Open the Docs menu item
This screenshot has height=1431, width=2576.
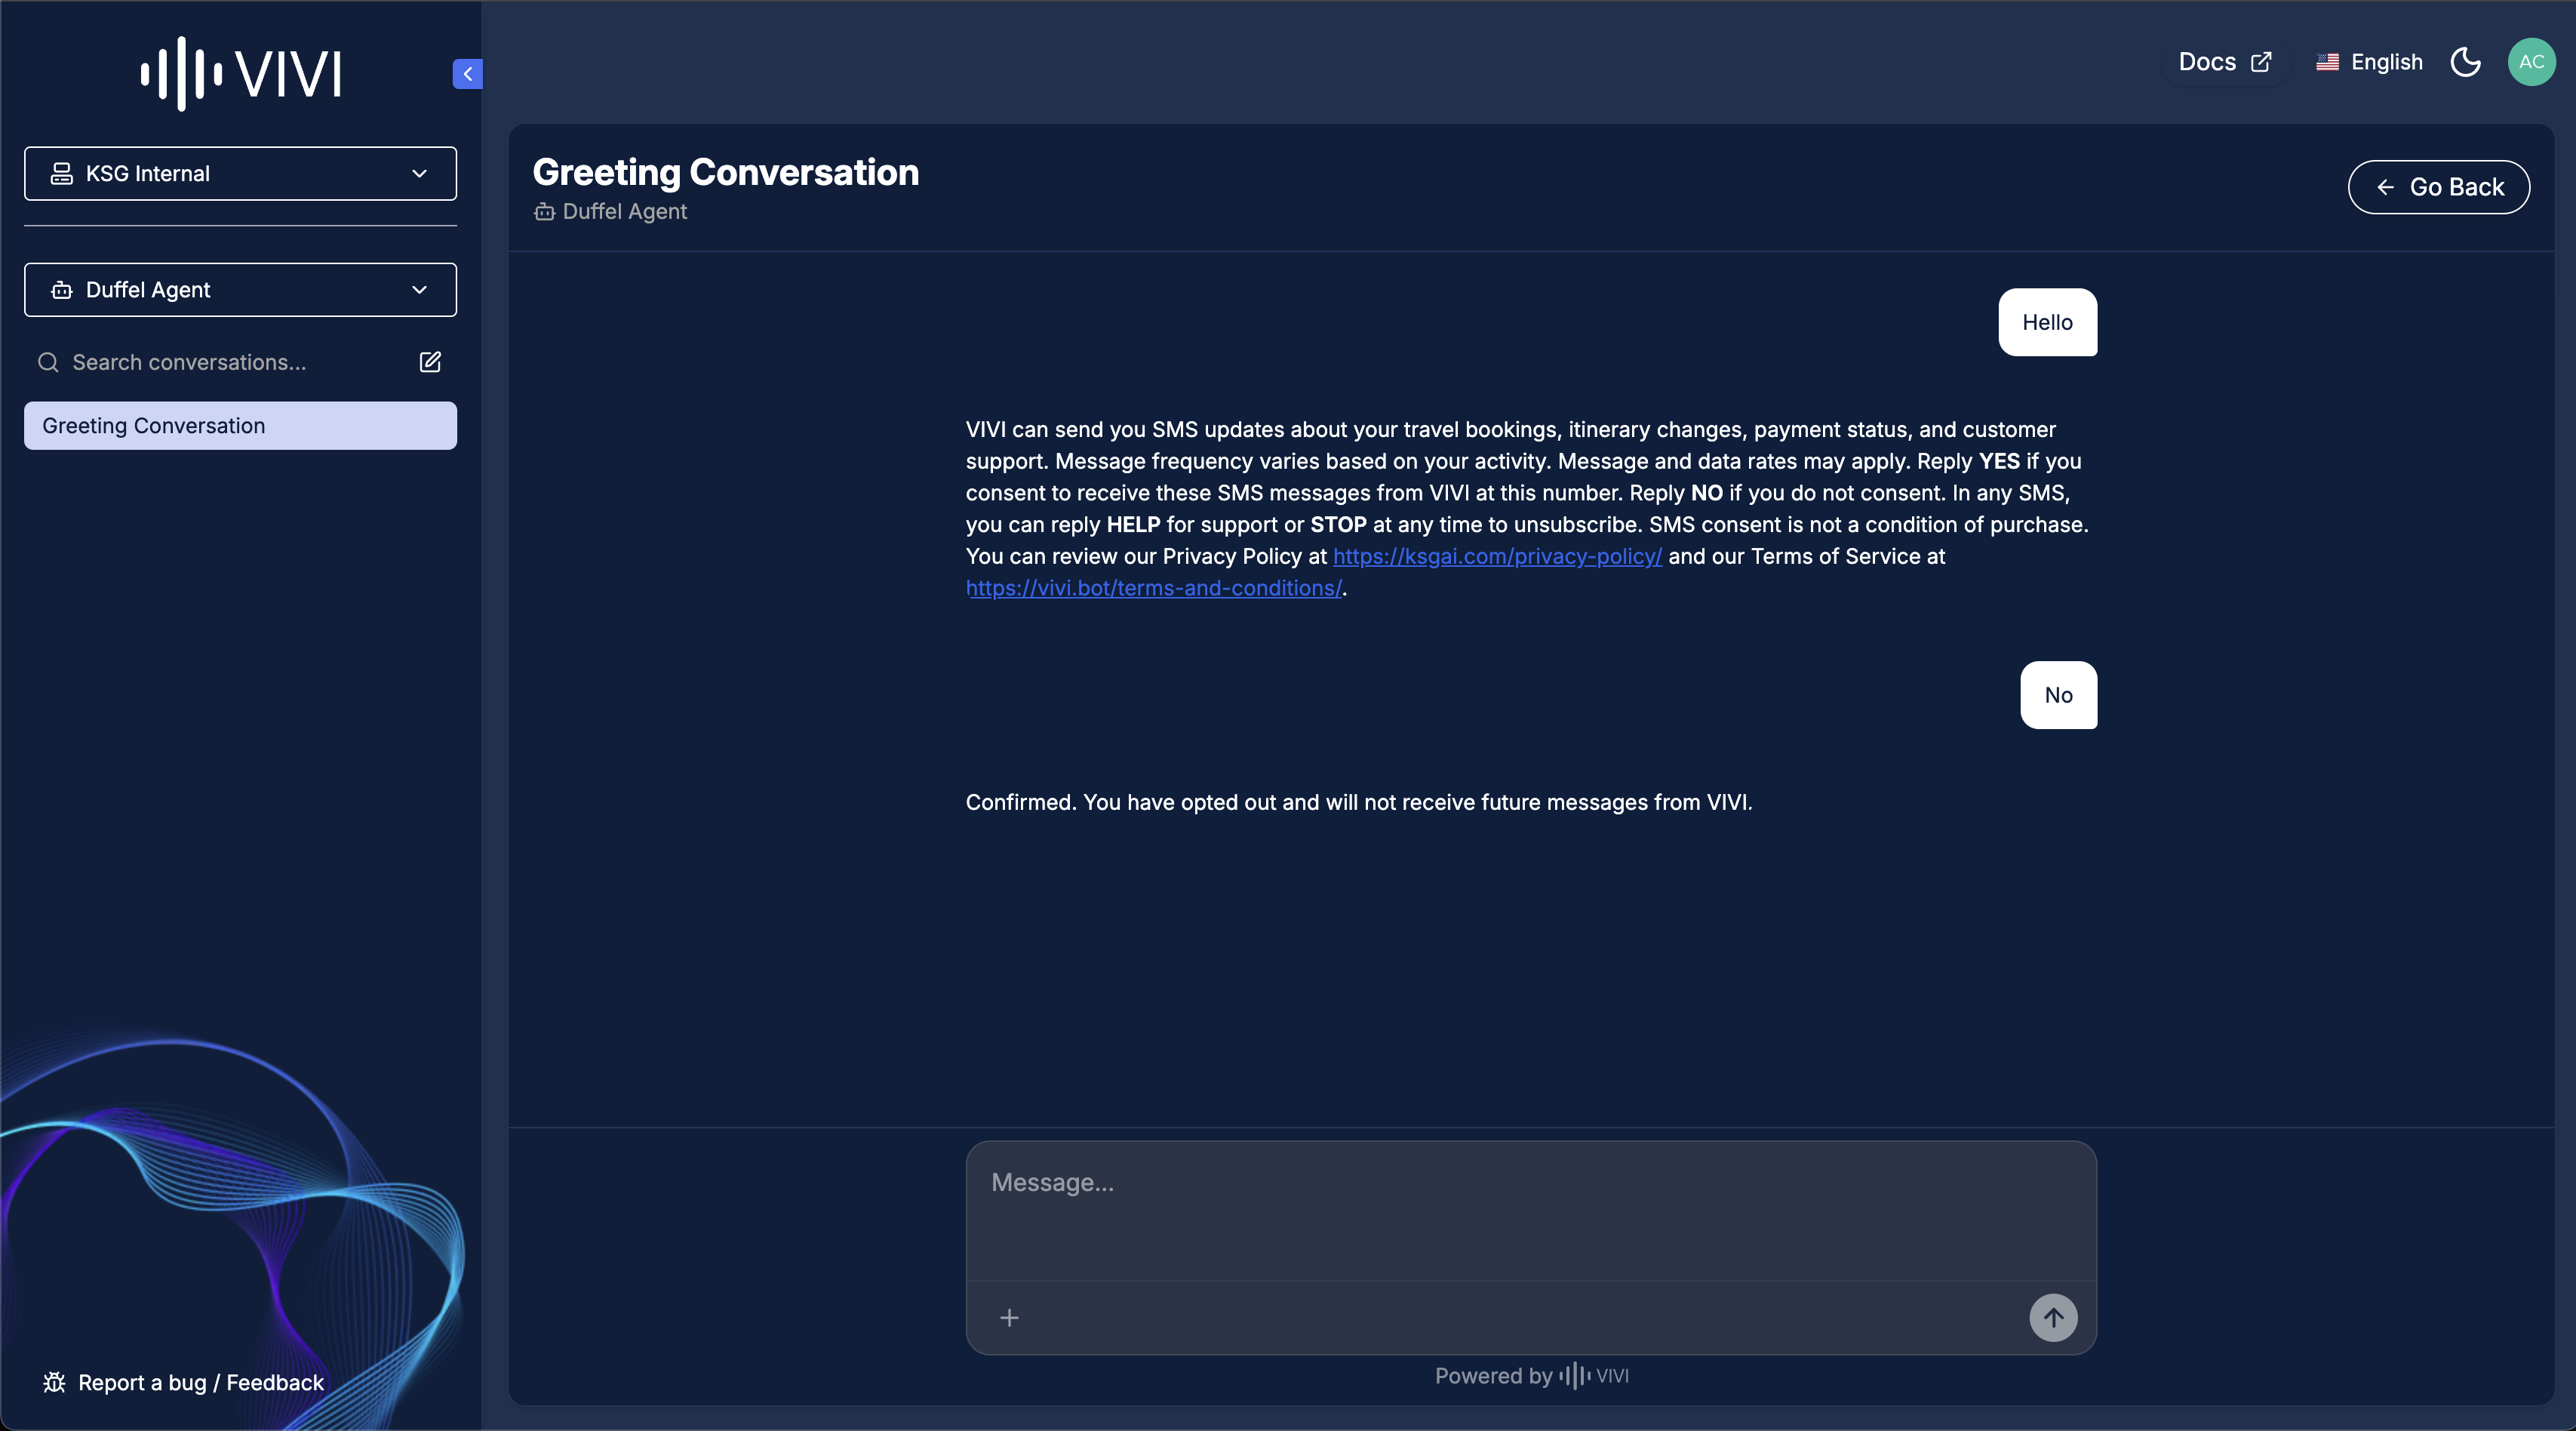point(2209,62)
